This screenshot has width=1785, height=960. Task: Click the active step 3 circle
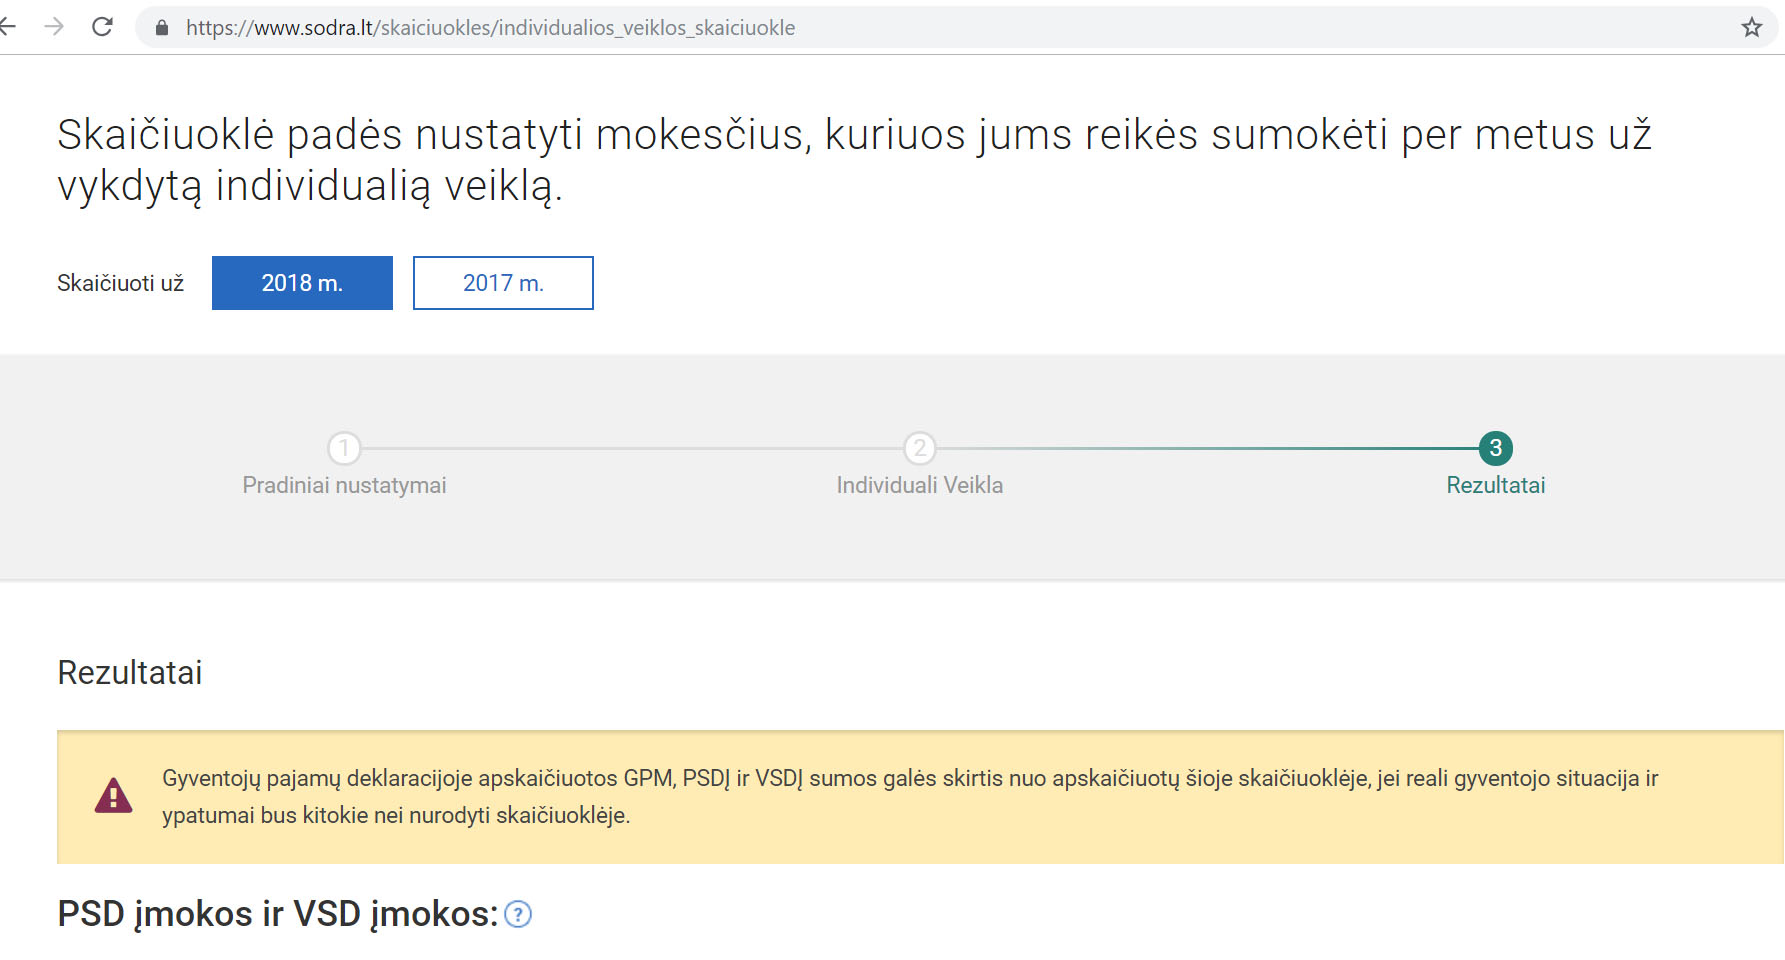click(x=1495, y=448)
